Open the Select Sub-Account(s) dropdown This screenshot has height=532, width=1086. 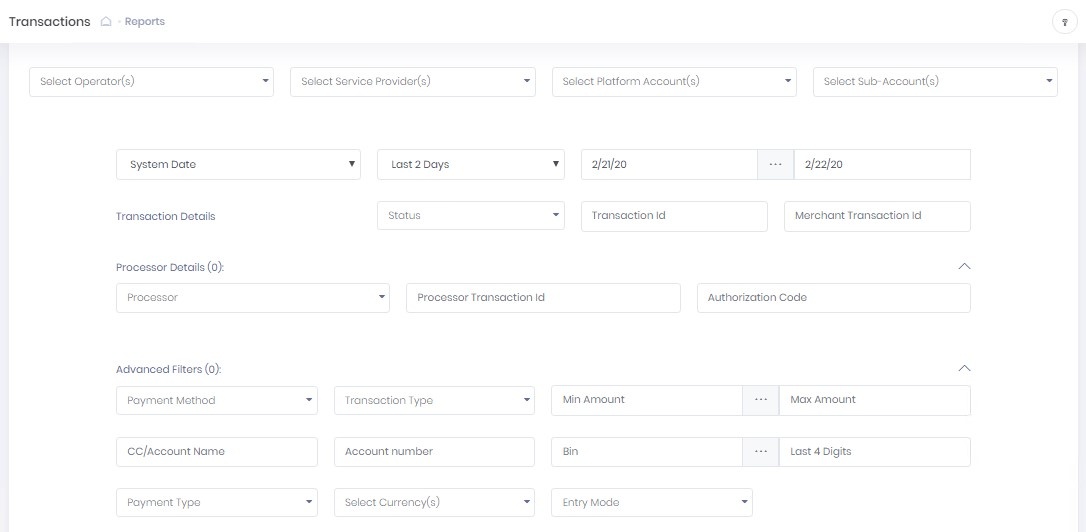(x=935, y=82)
